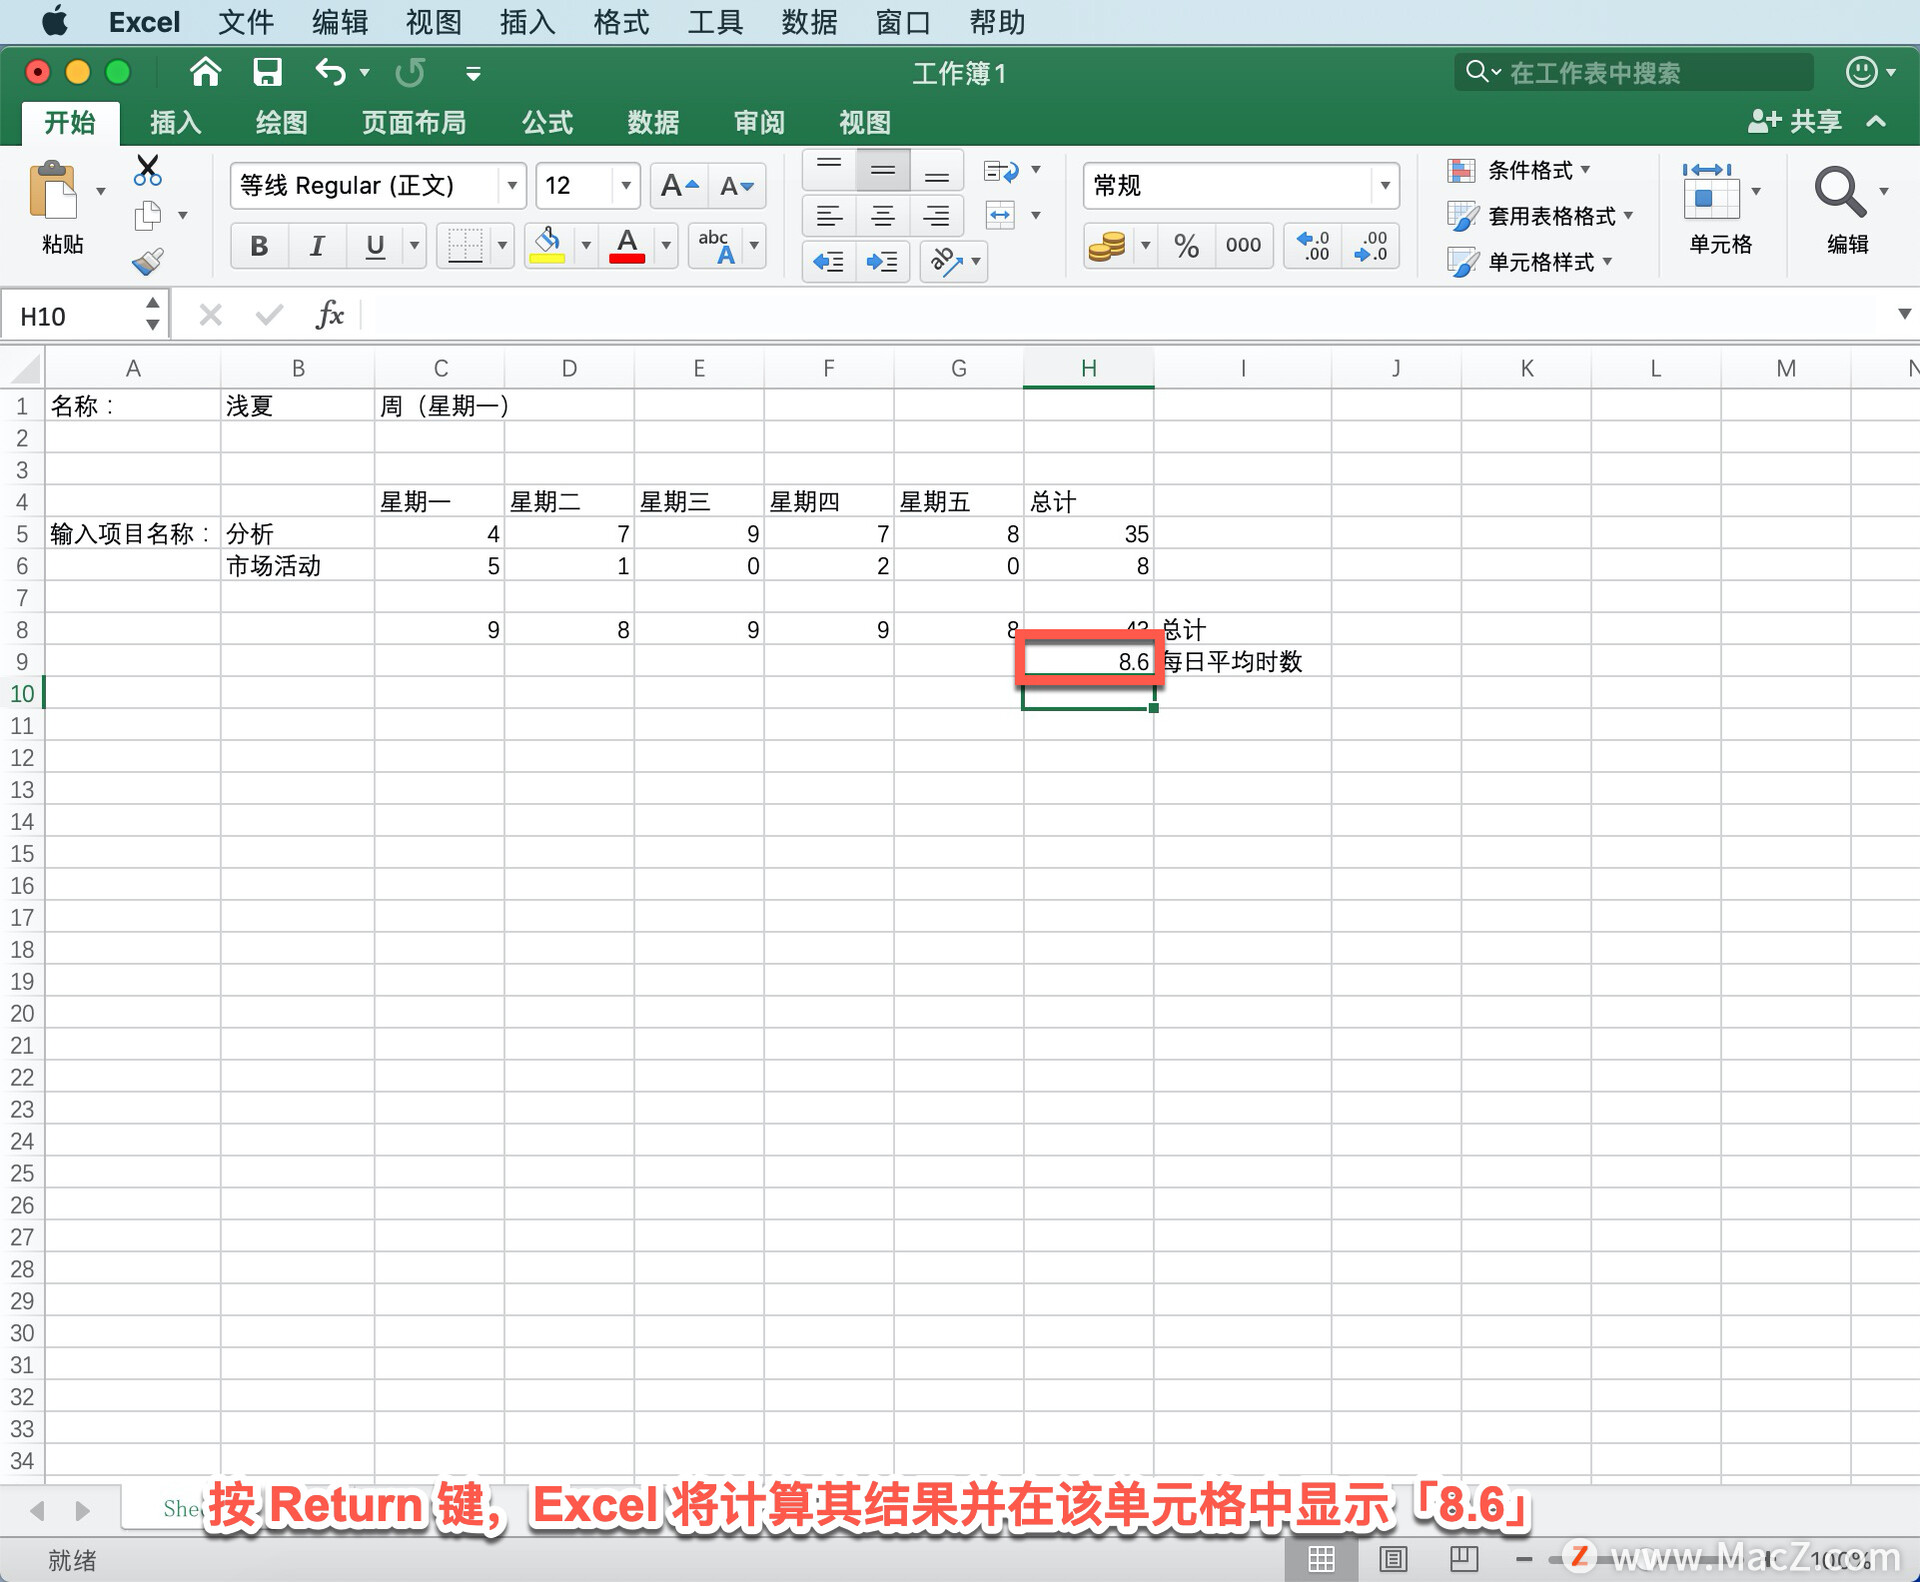
Task: Toggle italic formatting
Action: click(x=317, y=245)
